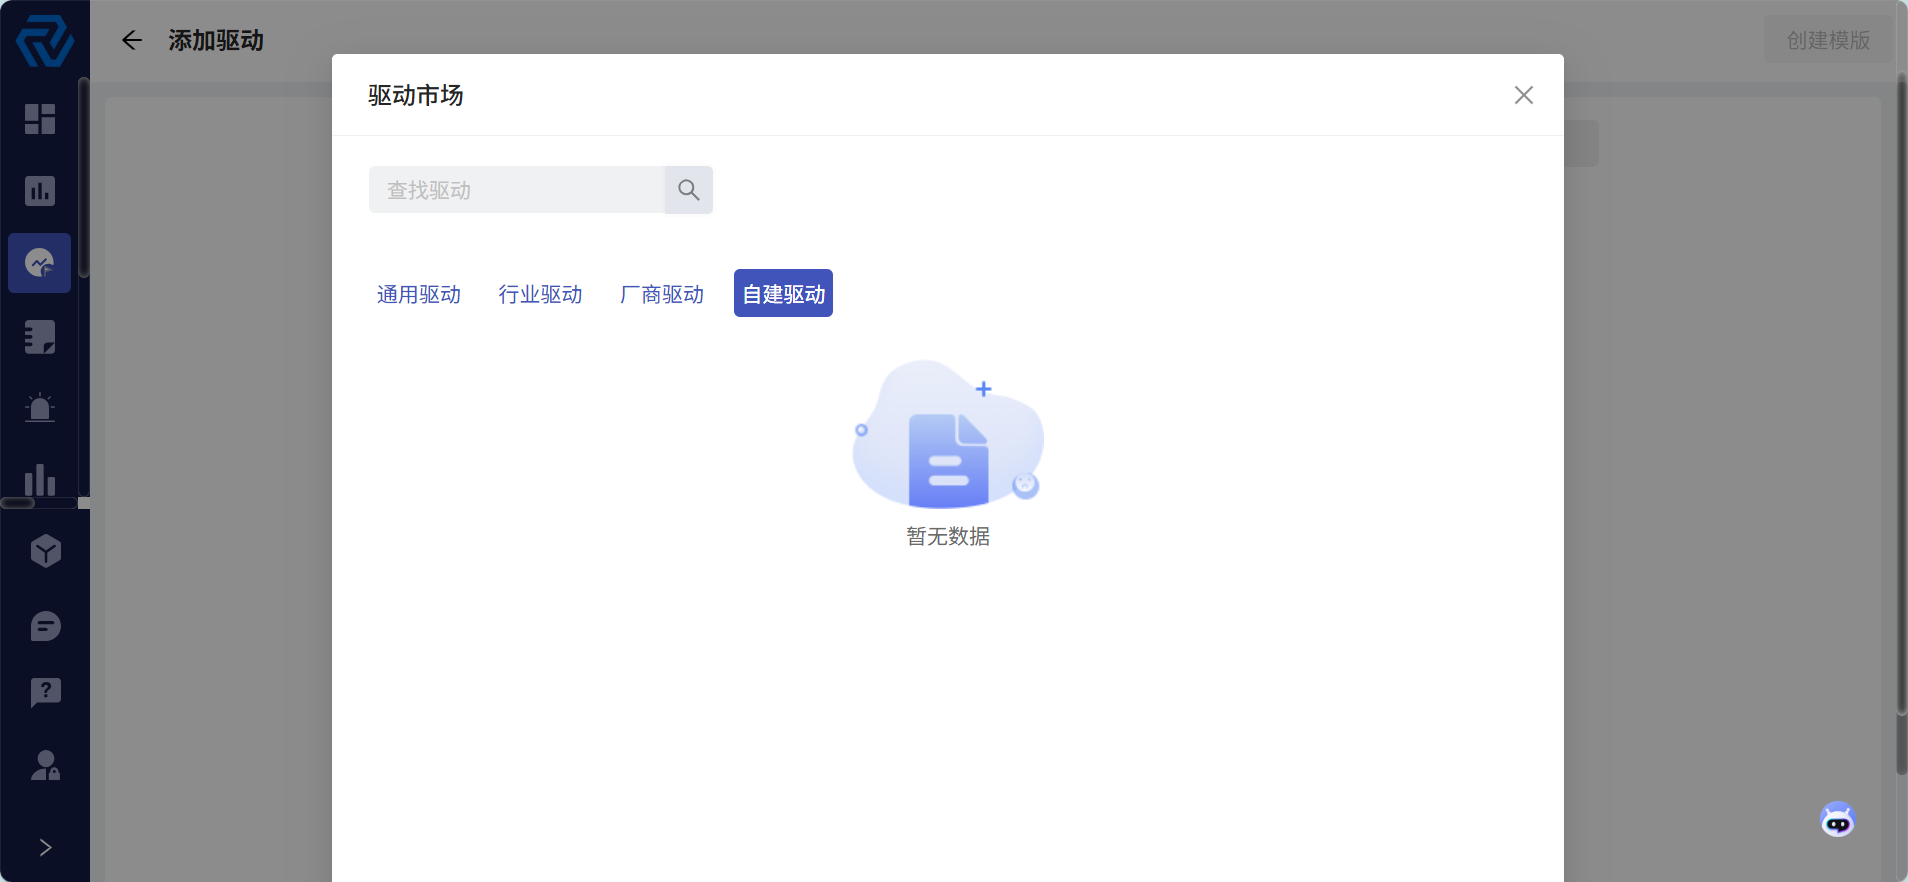The width and height of the screenshot is (1908, 882).
Task: Click the sidebar vertical scrollbar
Action: 84,178
